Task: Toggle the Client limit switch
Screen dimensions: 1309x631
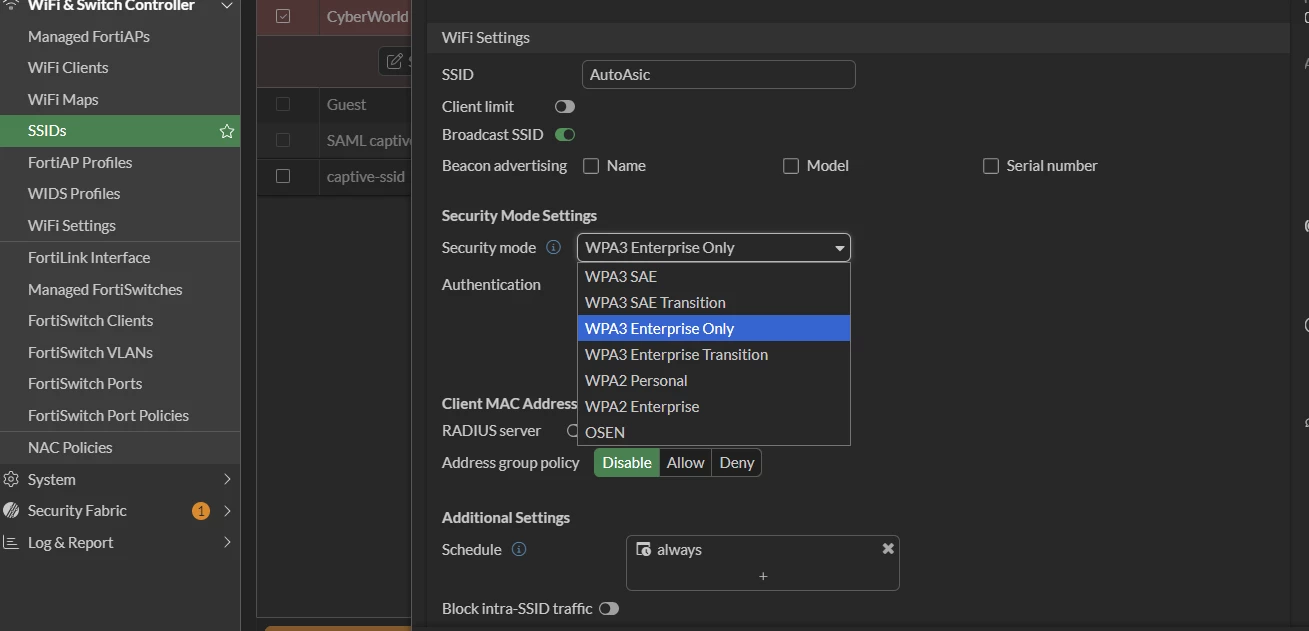Action: 565,106
